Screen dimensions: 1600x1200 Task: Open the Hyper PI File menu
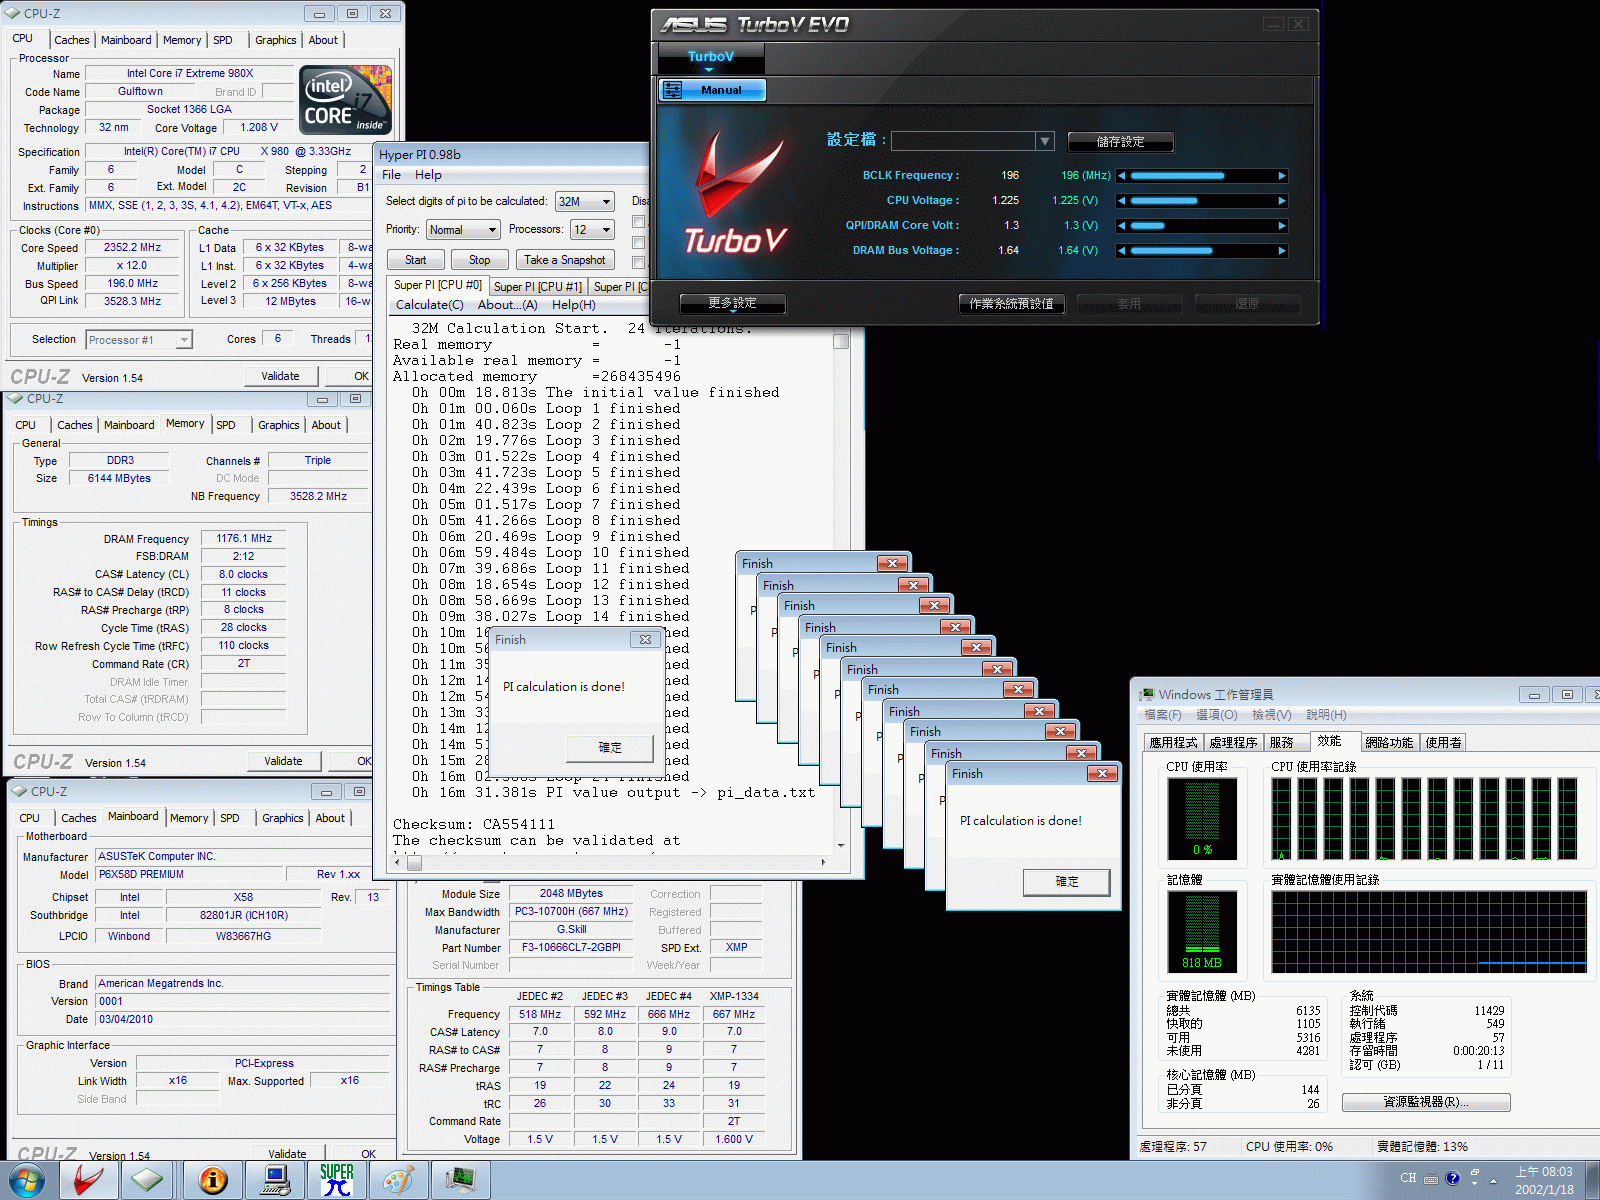(x=391, y=175)
